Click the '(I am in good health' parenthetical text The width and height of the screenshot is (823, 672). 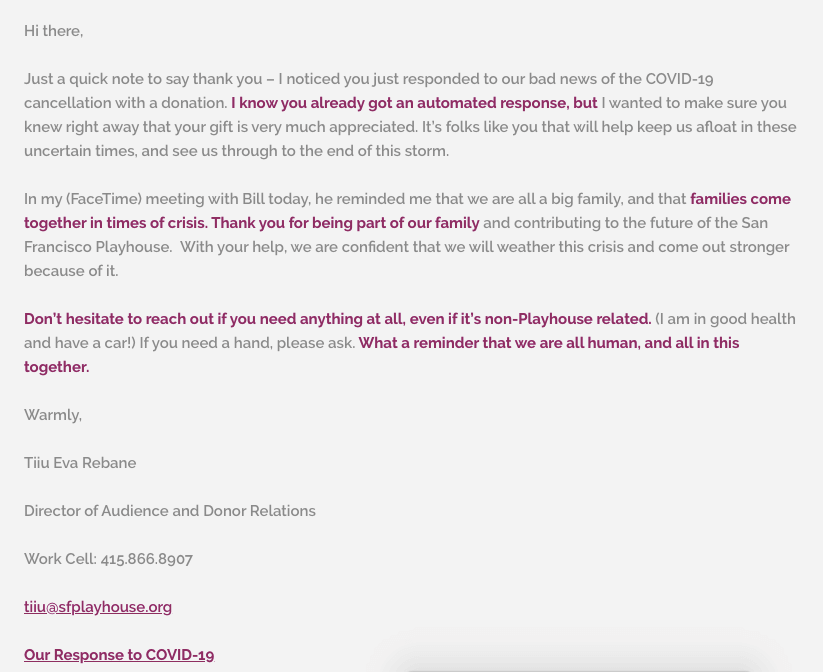(725, 319)
